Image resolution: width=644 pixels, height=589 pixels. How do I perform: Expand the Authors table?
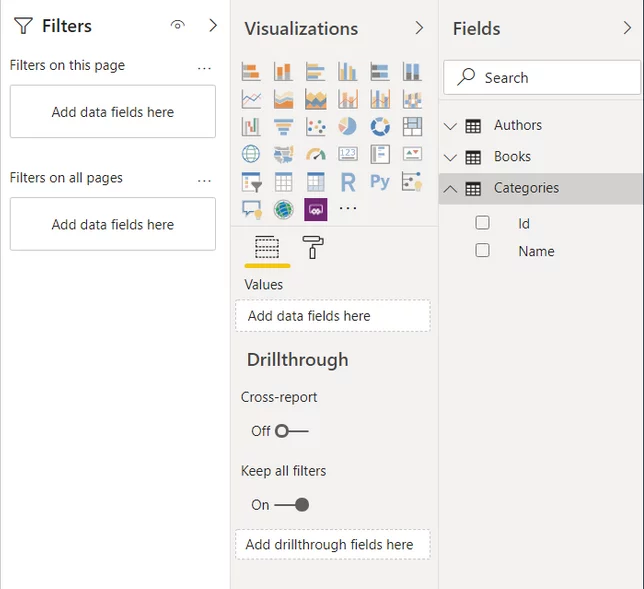[x=451, y=126]
